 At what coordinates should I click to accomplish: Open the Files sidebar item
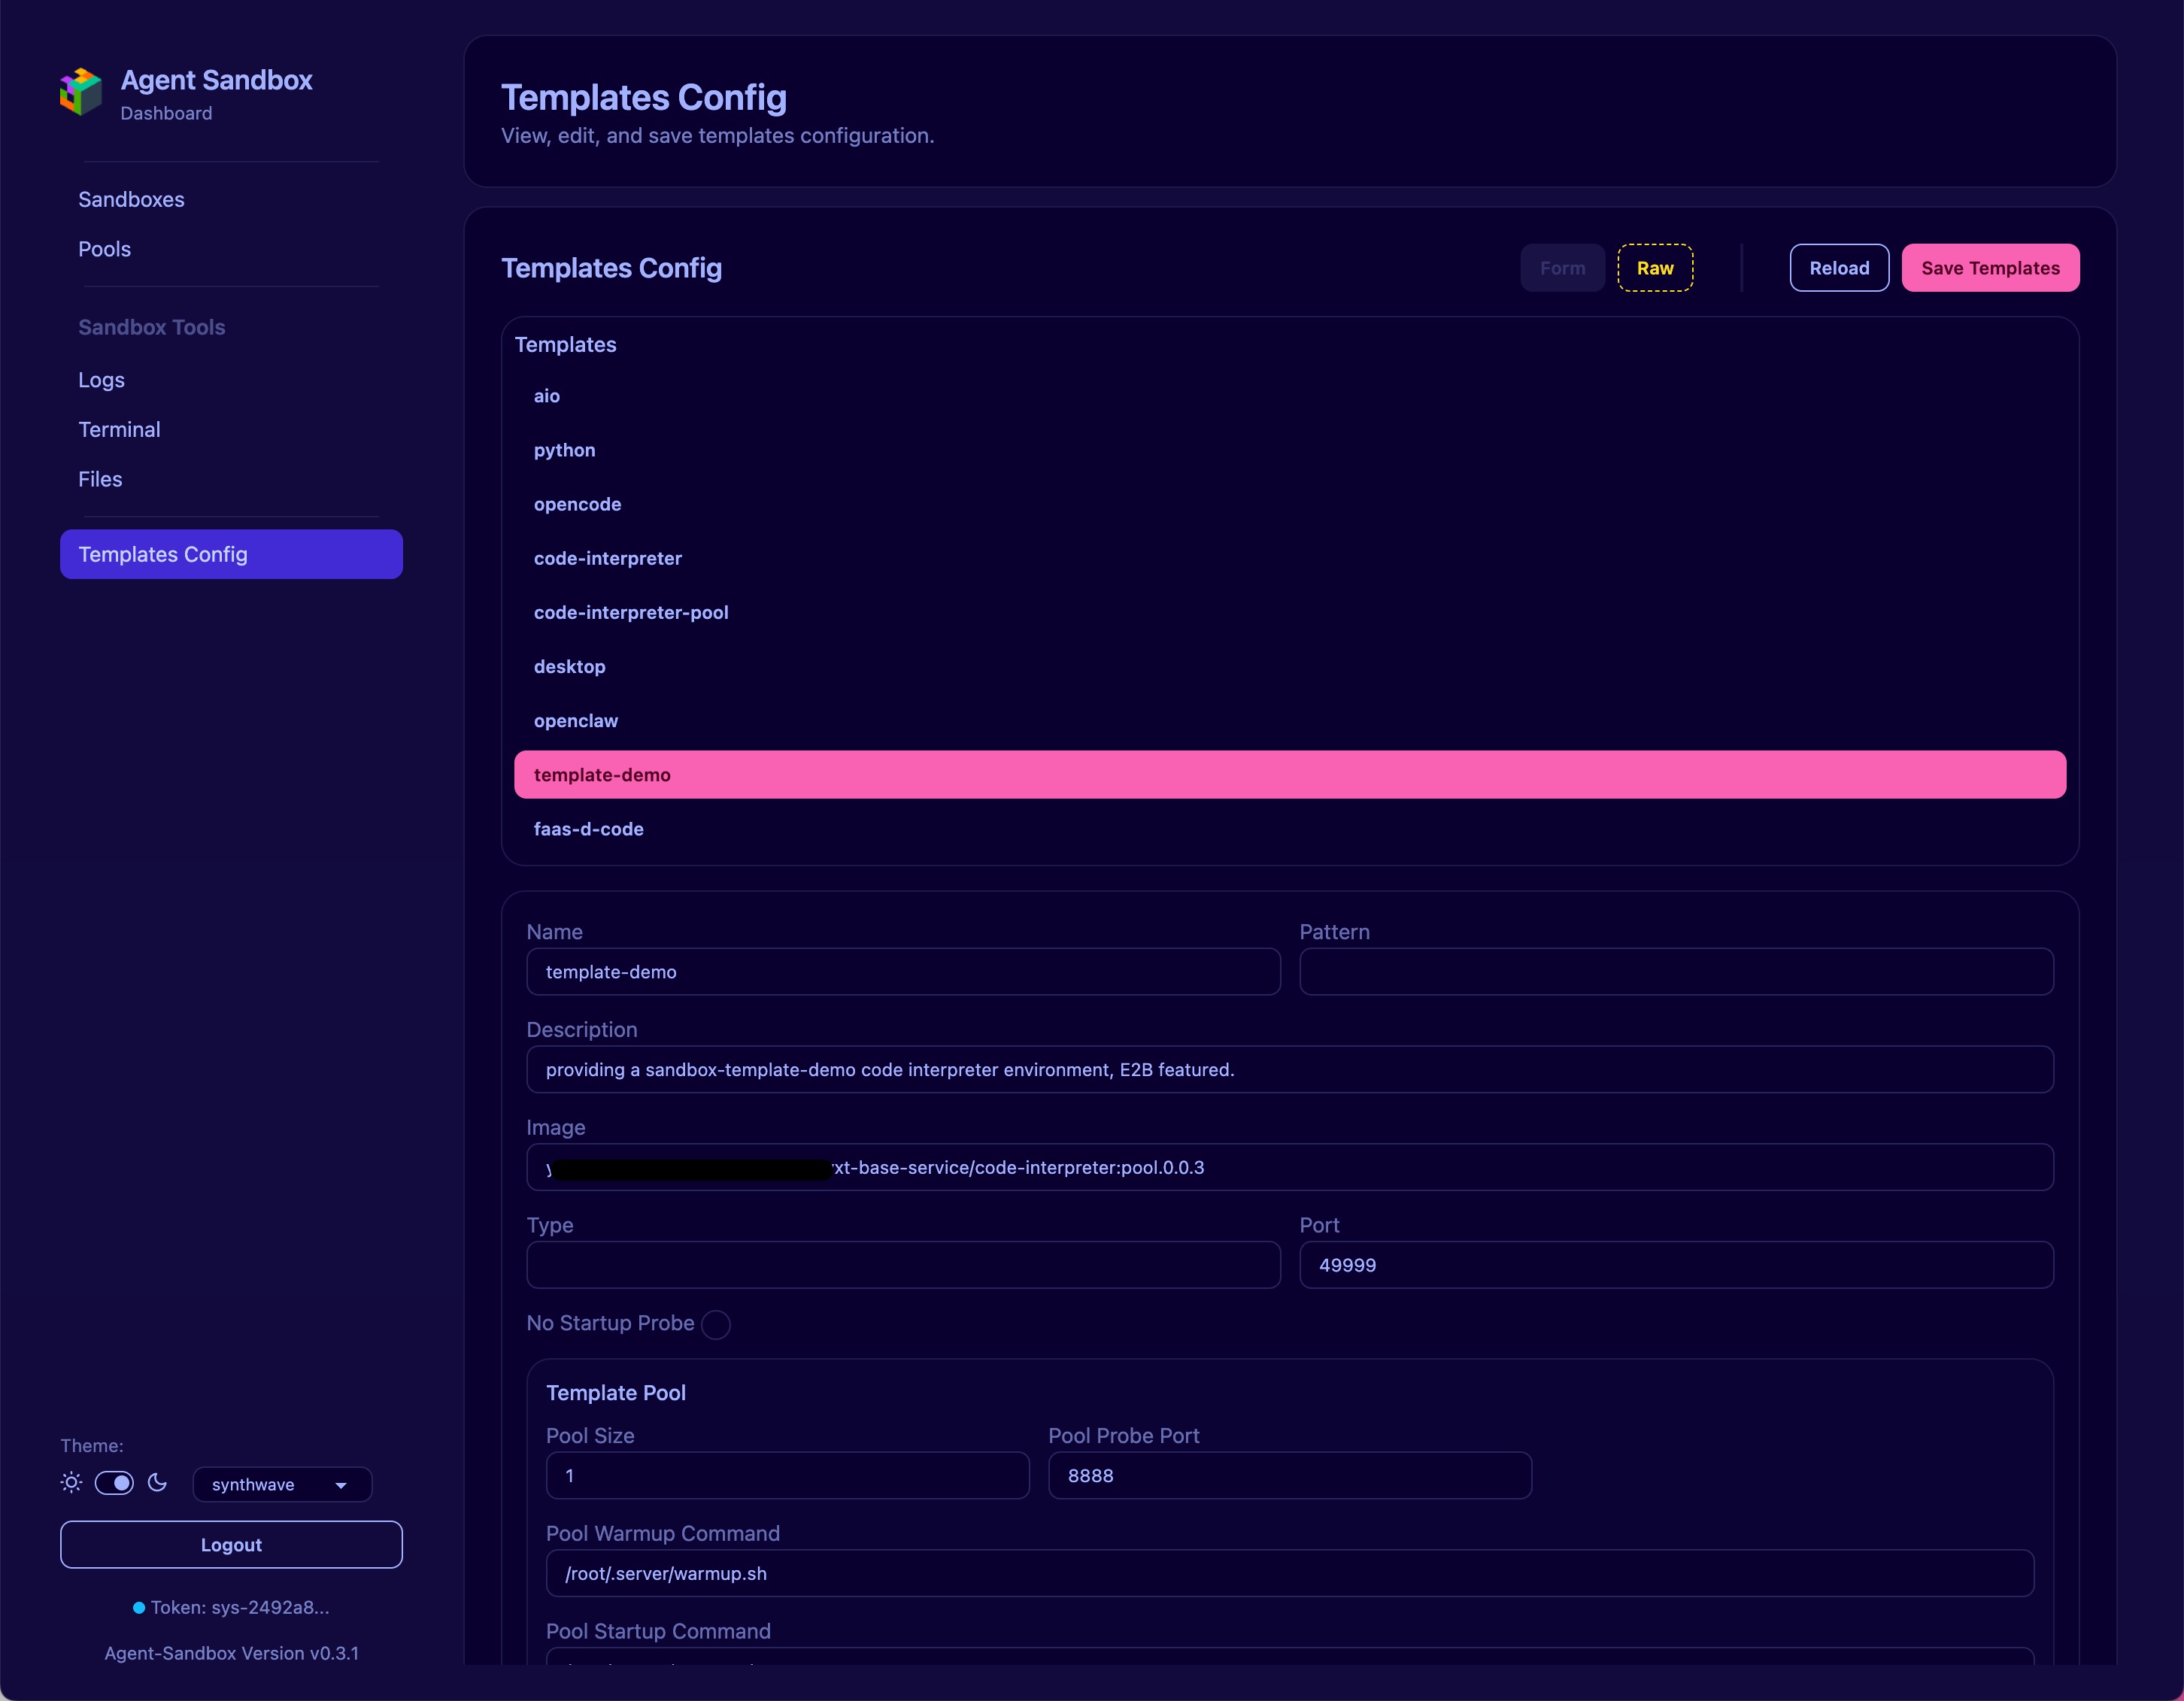(100, 479)
